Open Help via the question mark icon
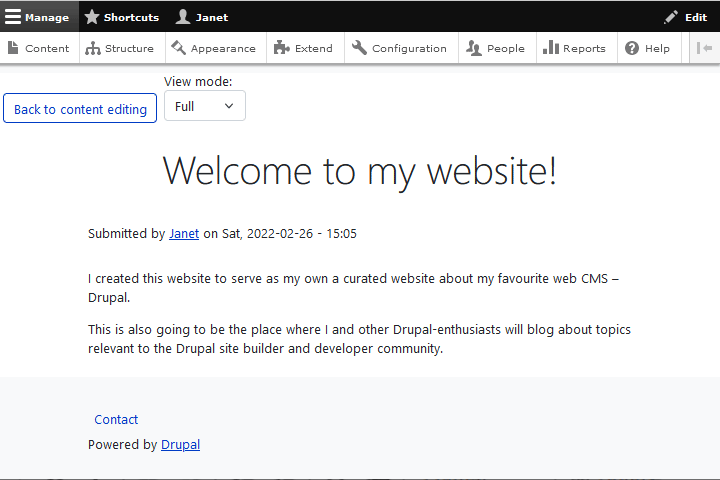 [x=632, y=48]
